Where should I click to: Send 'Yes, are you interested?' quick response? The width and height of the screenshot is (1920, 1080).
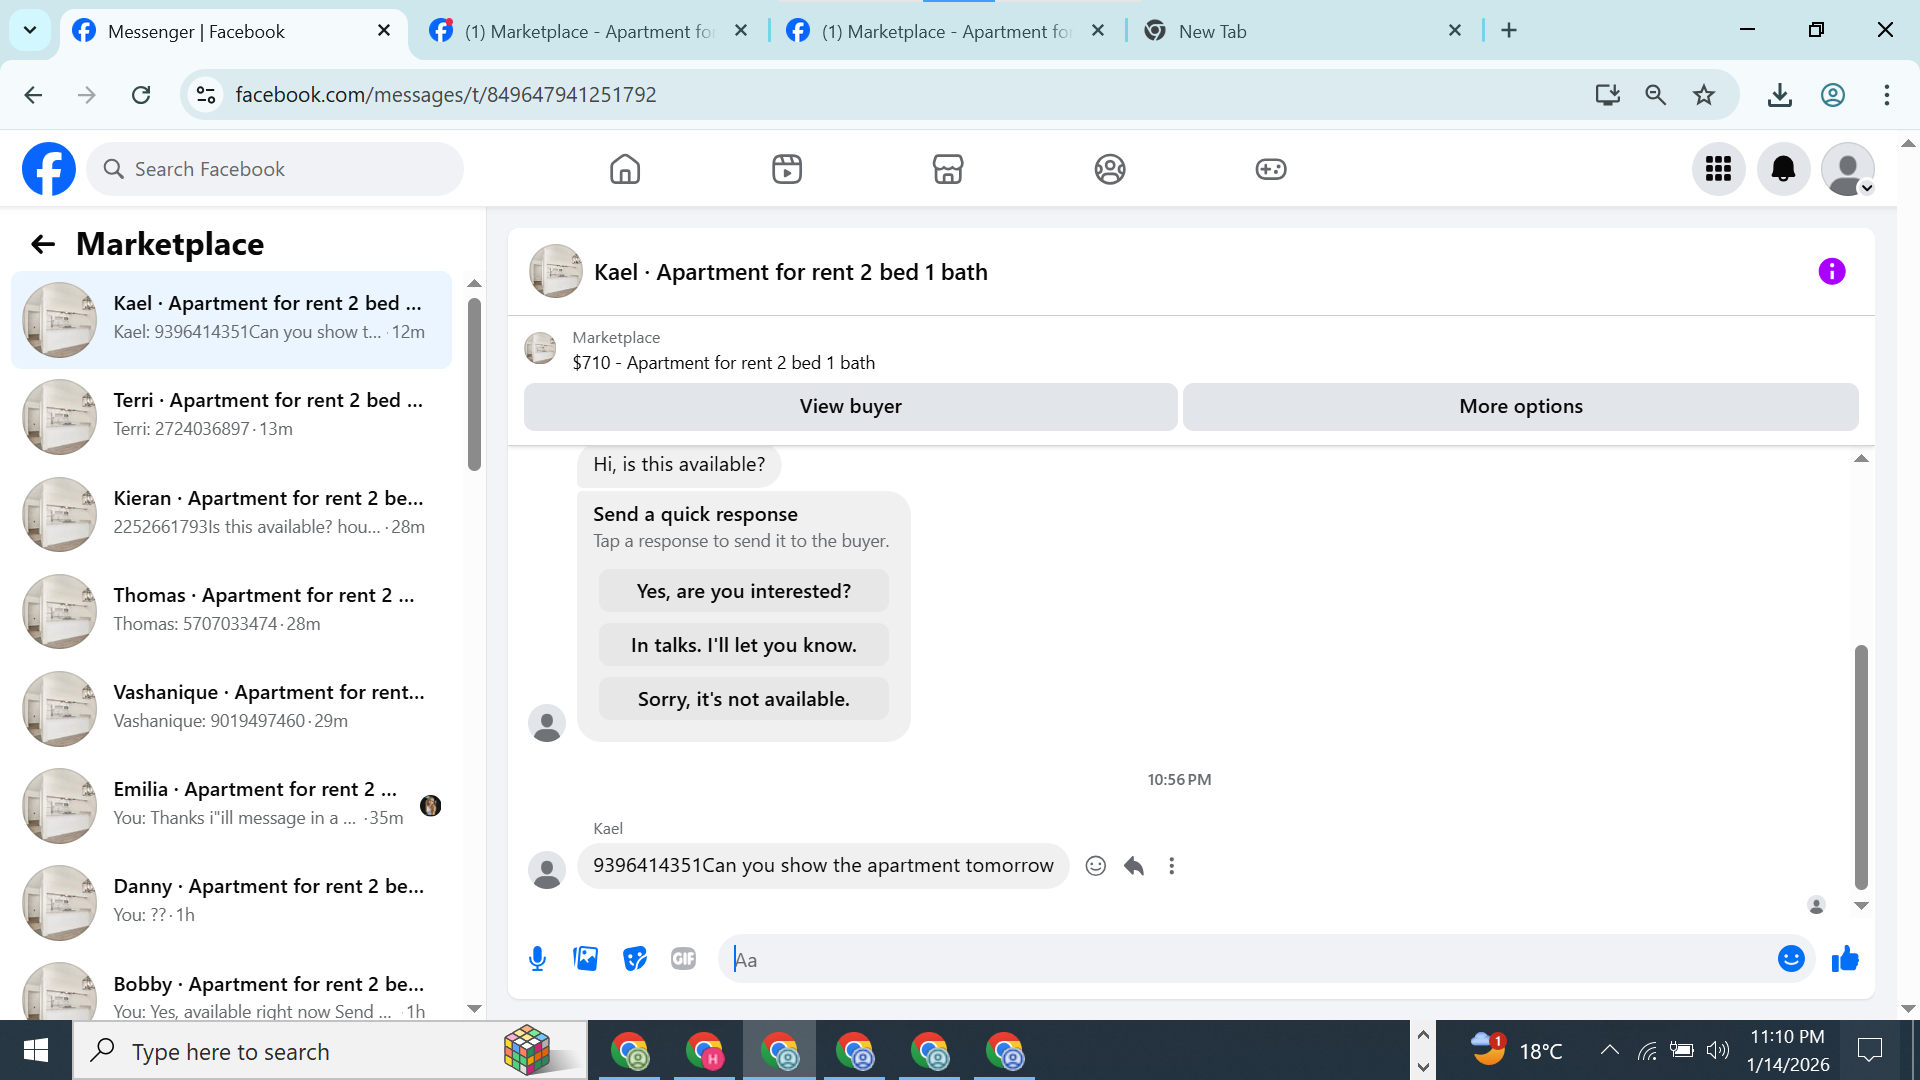(x=743, y=591)
